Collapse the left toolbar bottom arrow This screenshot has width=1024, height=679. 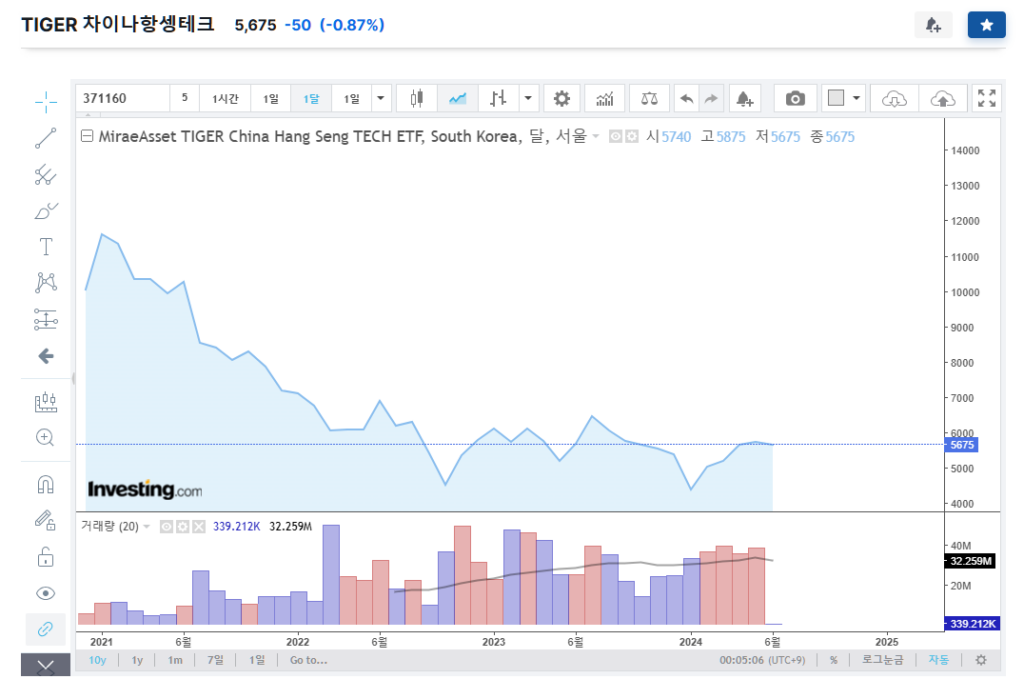[x=46, y=665]
